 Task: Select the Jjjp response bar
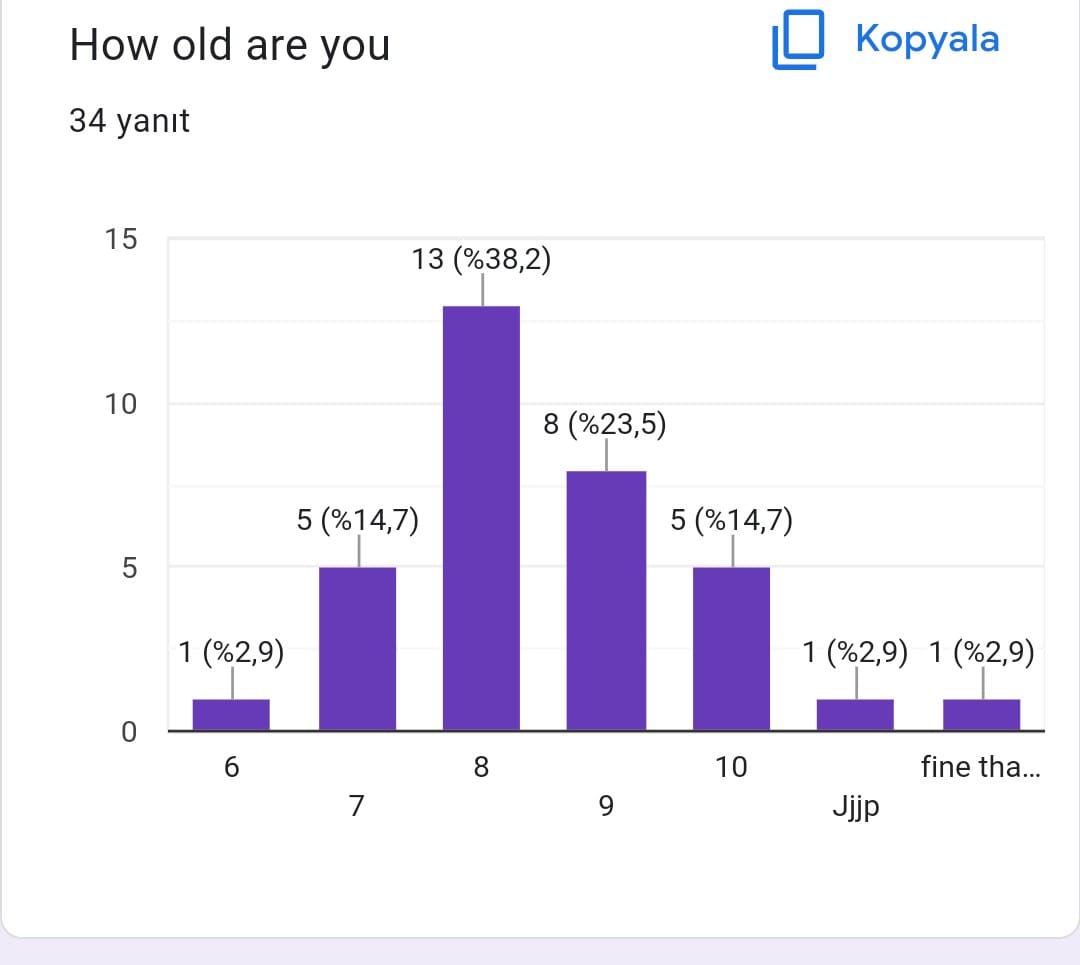point(855,714)
